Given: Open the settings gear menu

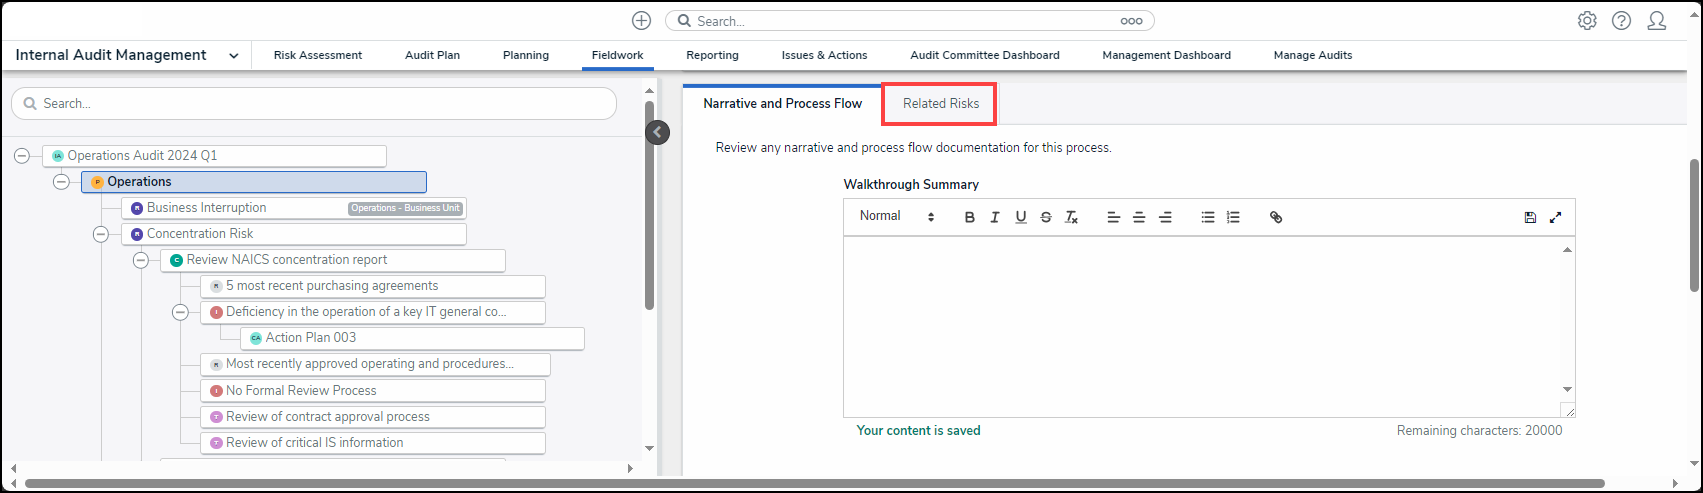Looking at the screenshot, I should click(1587, 21).
